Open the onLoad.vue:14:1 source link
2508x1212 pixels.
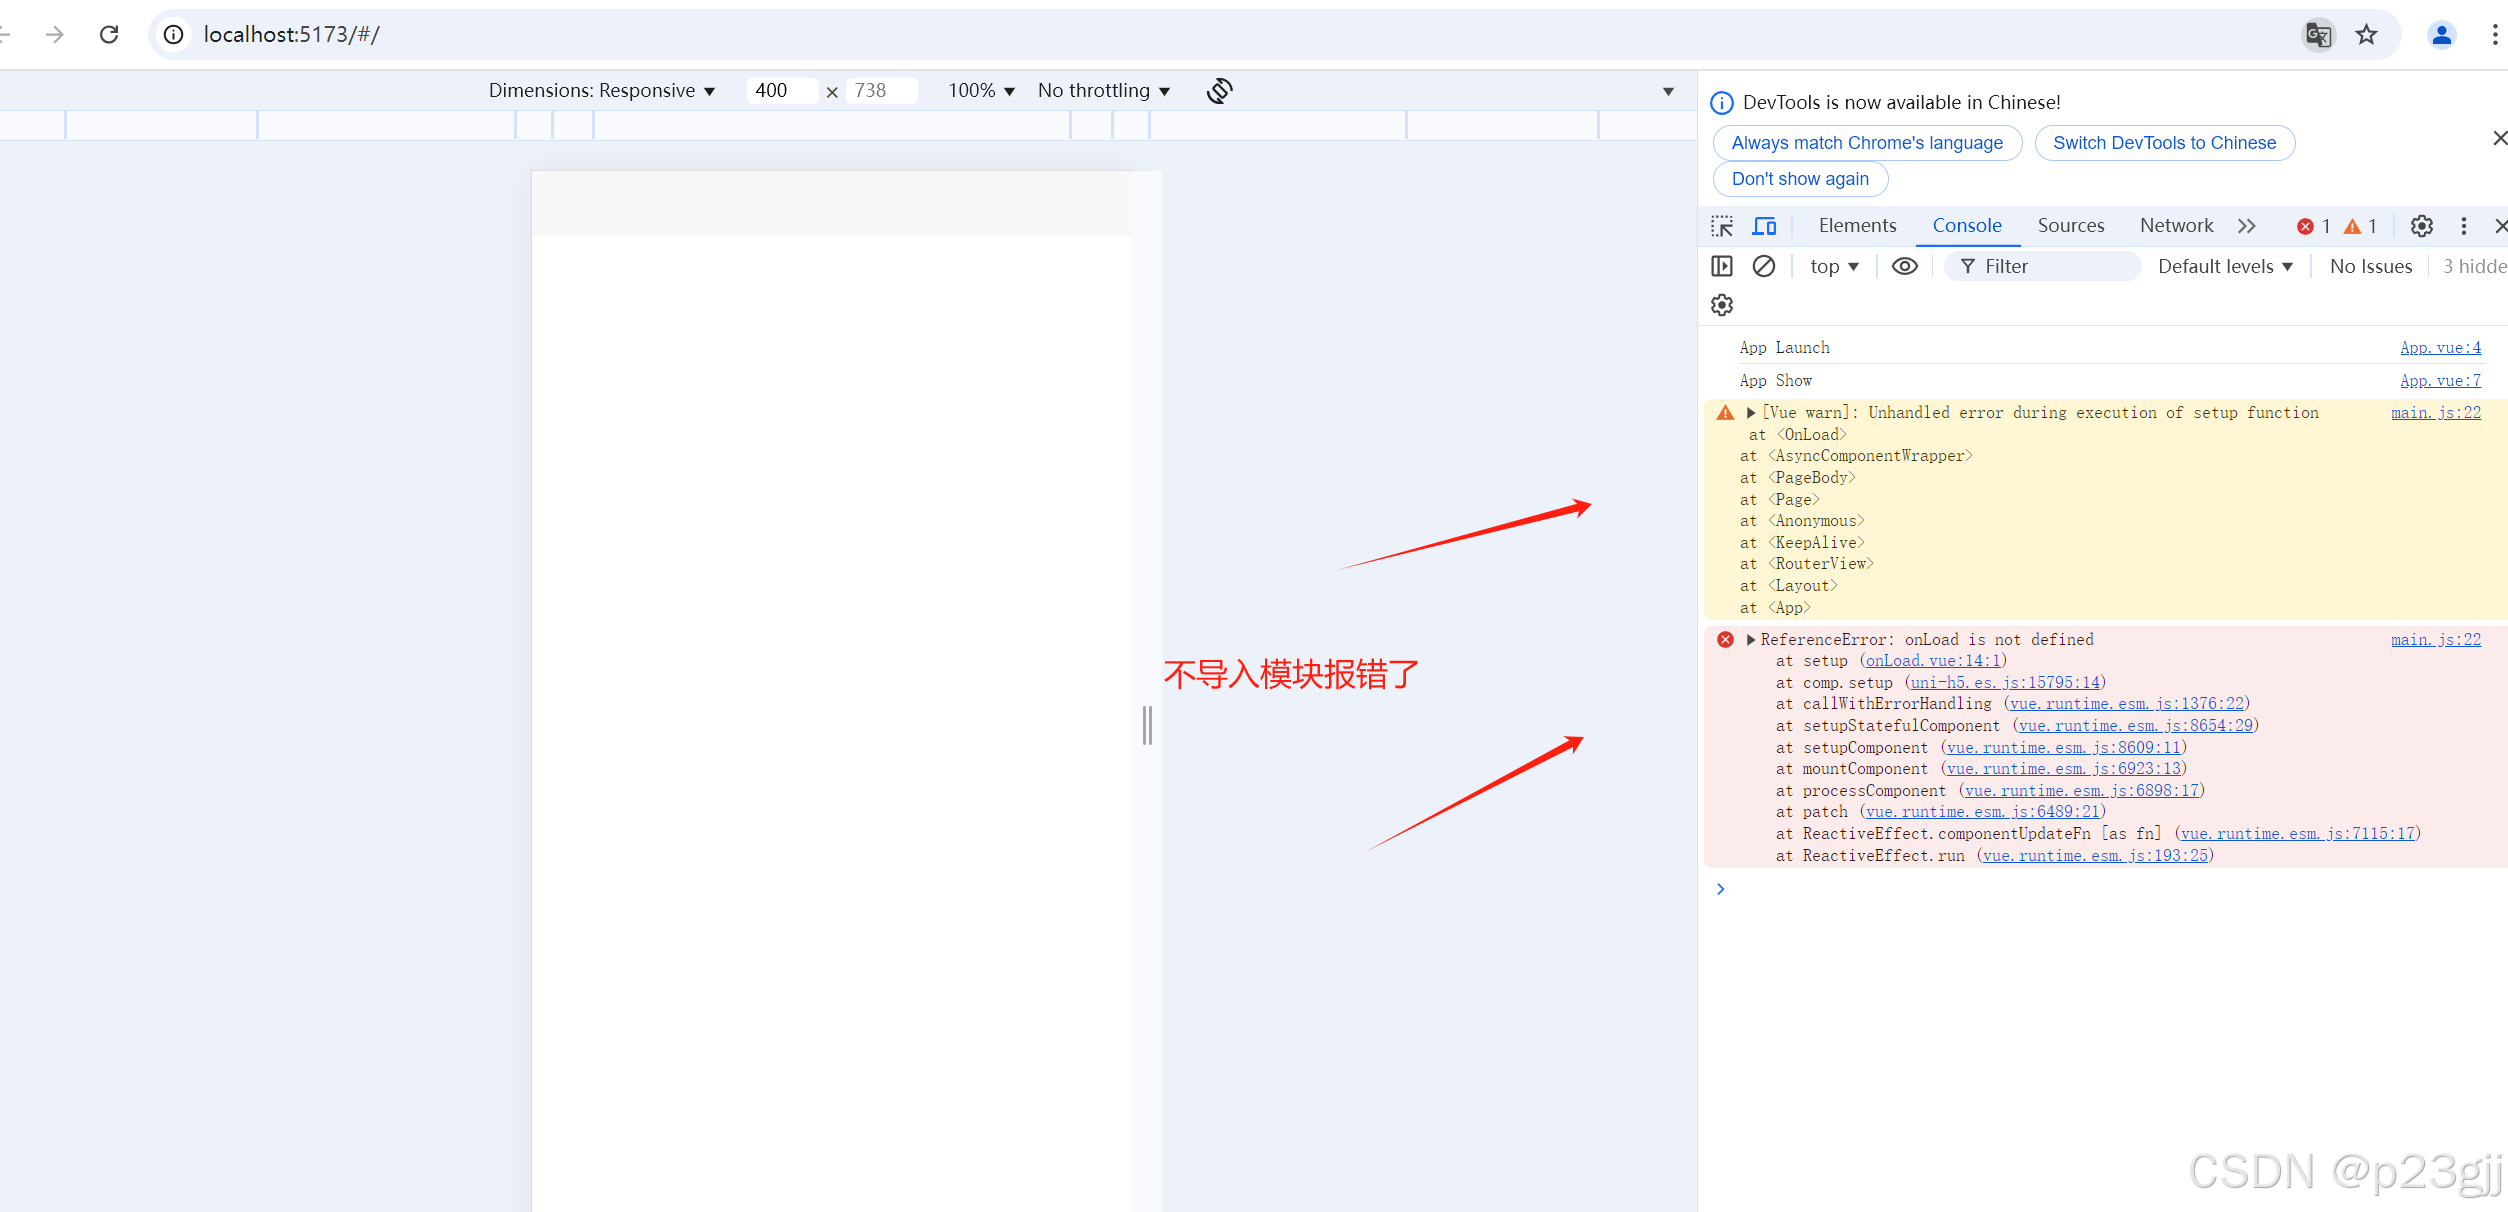[x=1933, y=661]
